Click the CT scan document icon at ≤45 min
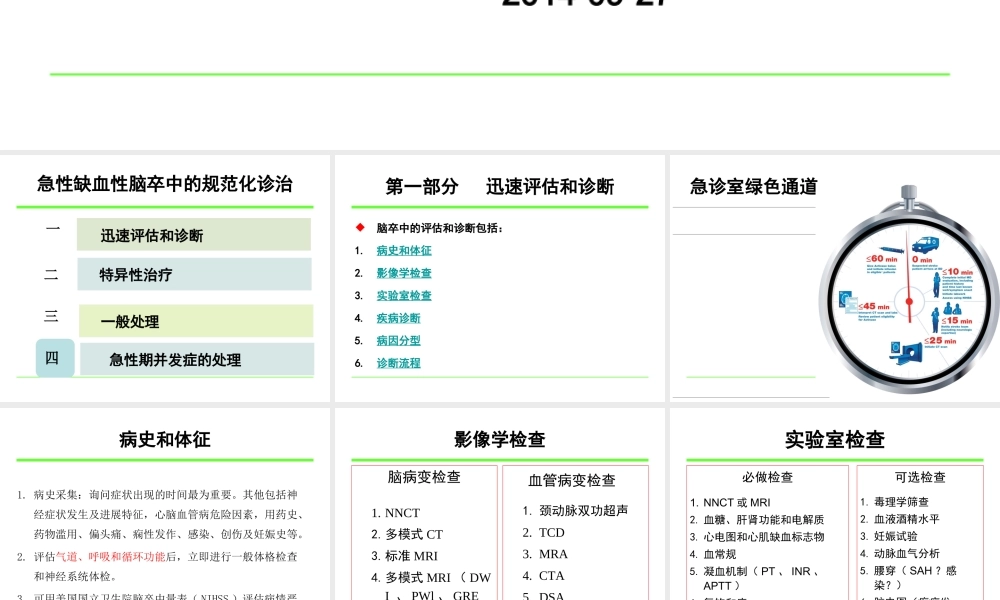Screen dimensions: 1000x600 [x=847, y=300]
